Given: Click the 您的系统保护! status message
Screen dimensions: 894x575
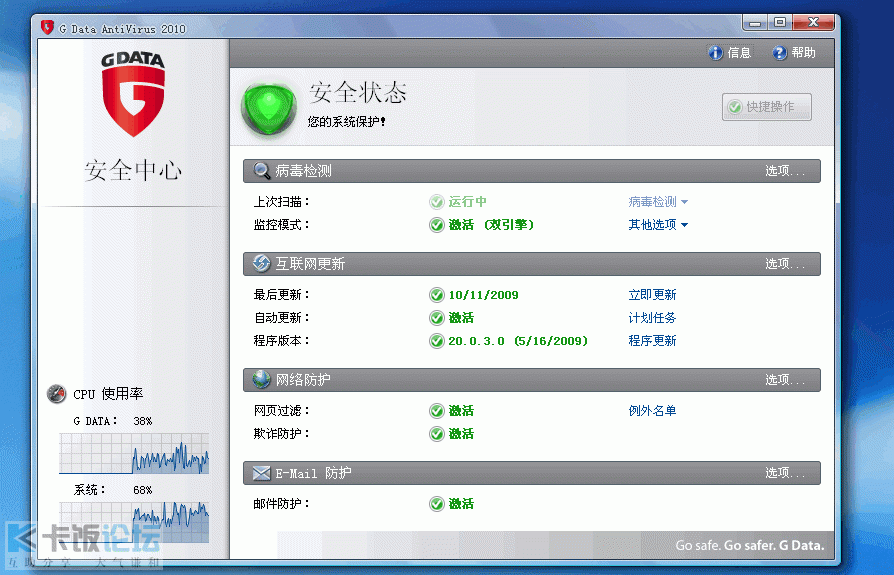Looking at the screenshot, I should tap(347, 121).
